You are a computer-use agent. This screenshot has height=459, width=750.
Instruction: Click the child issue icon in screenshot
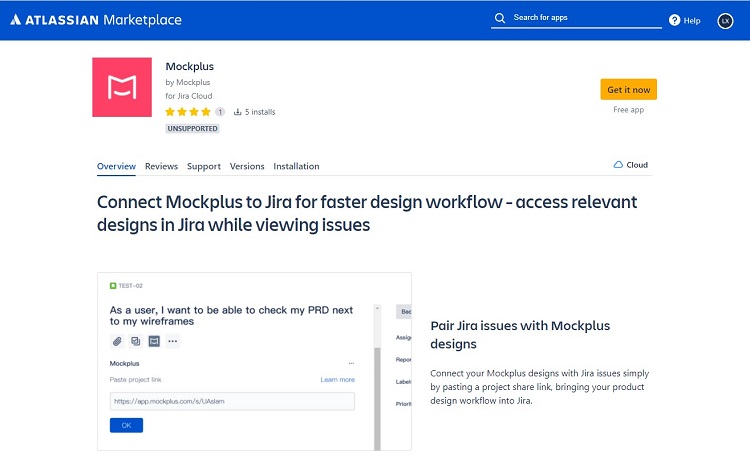[x=136, y=341]
